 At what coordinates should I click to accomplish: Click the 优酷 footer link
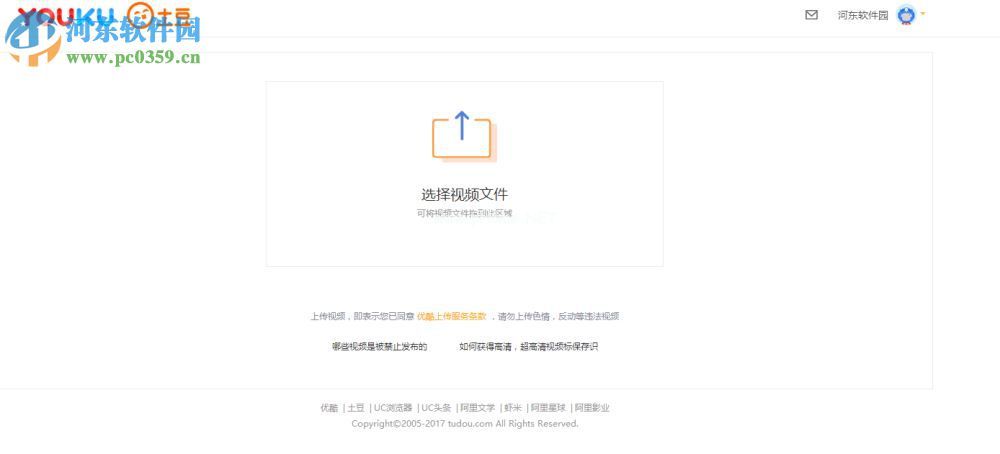(329, 408)
